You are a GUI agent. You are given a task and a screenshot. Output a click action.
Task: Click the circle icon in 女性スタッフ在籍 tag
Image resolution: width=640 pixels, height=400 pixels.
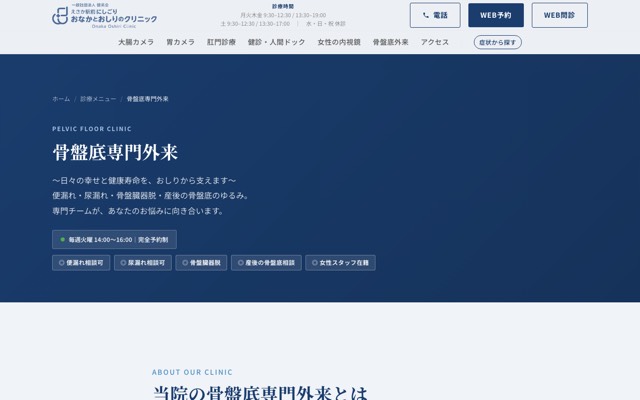tap(315, 263)
